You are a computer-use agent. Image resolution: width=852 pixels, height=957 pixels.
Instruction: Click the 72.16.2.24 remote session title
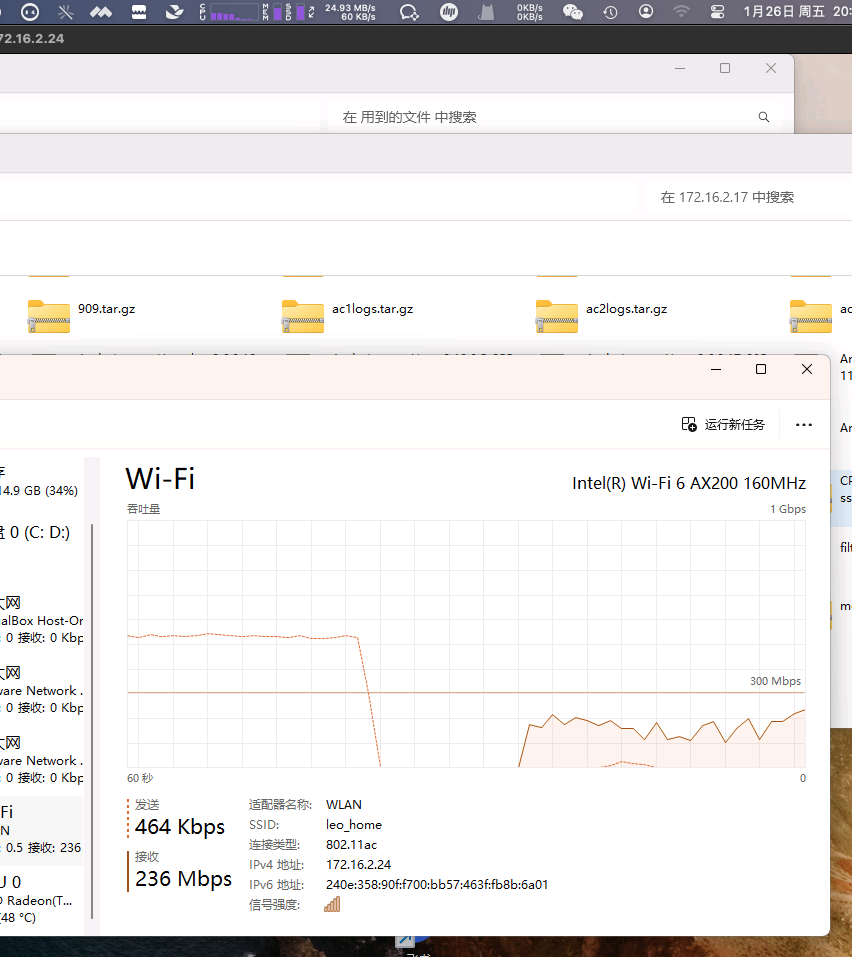tap(32, 38)
